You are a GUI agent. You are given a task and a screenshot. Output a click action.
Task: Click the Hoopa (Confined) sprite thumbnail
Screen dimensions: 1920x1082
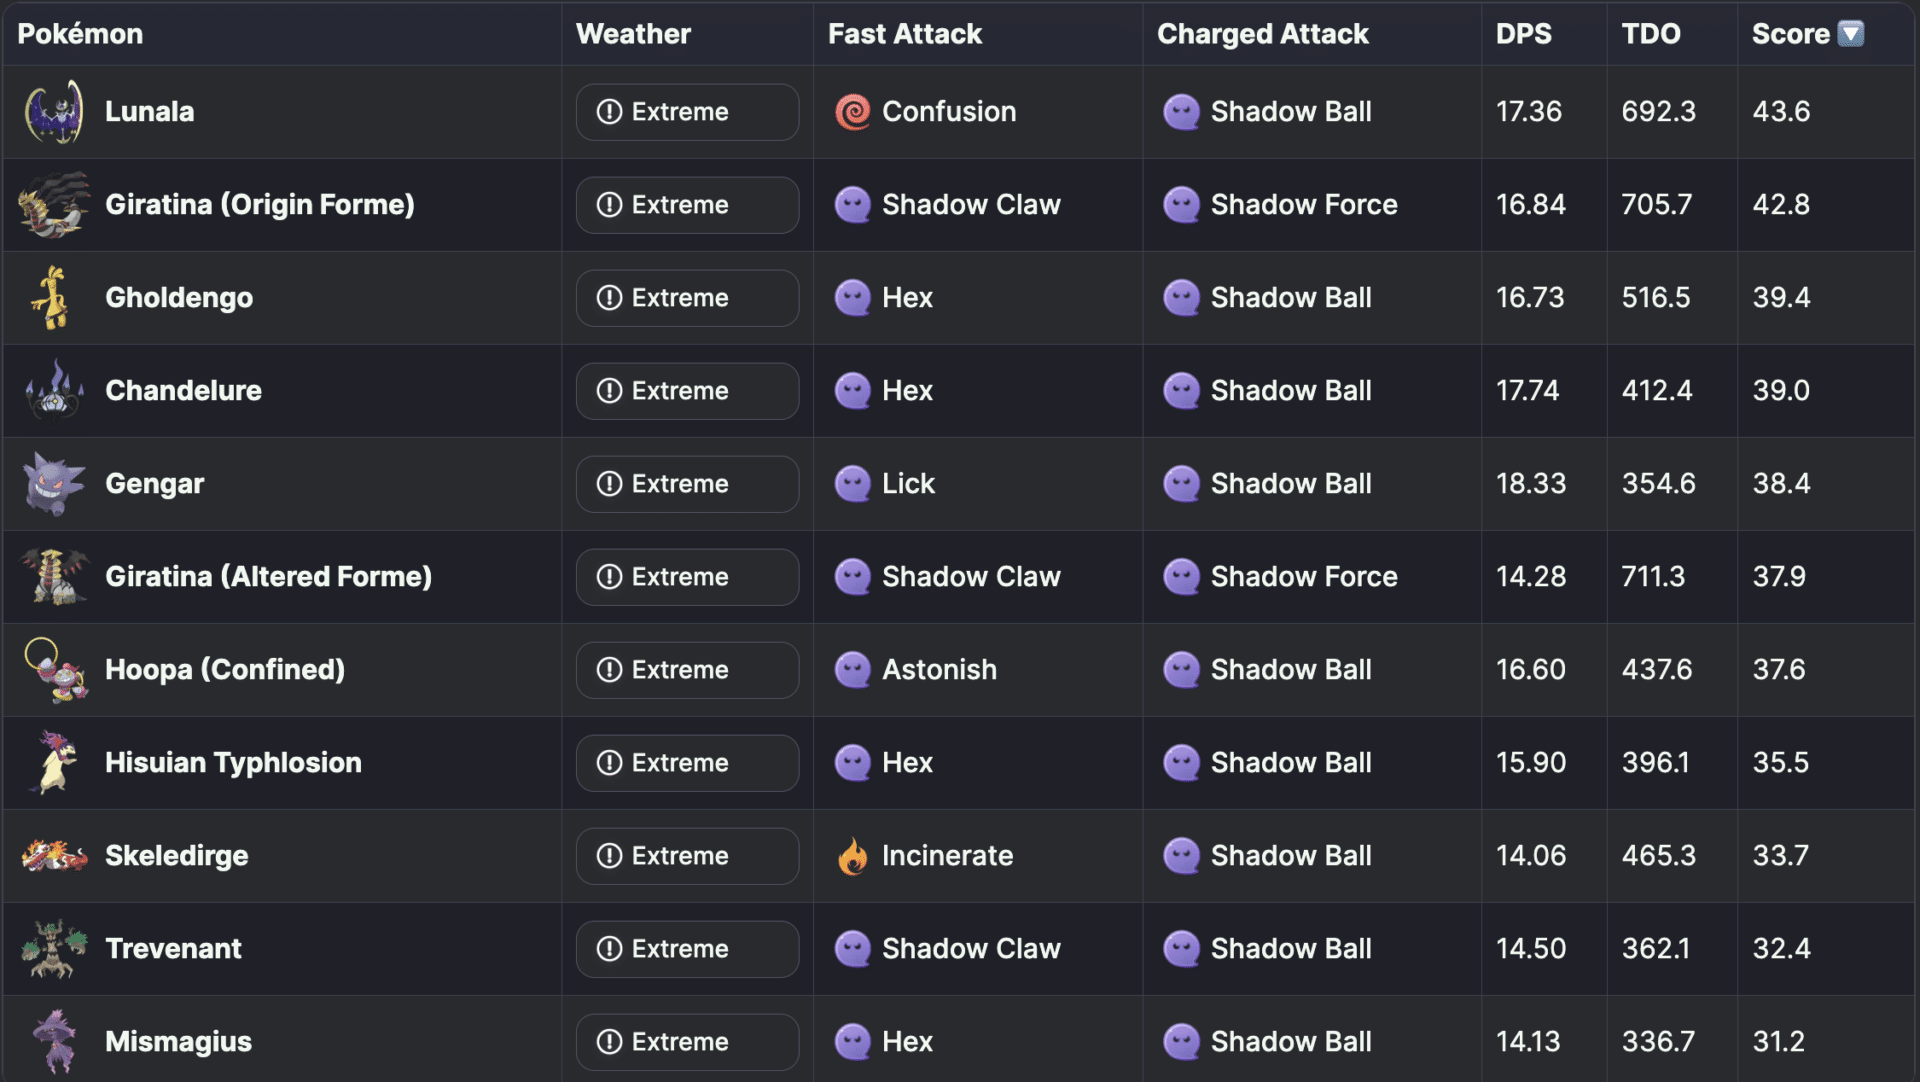click(x=54, y=670)
